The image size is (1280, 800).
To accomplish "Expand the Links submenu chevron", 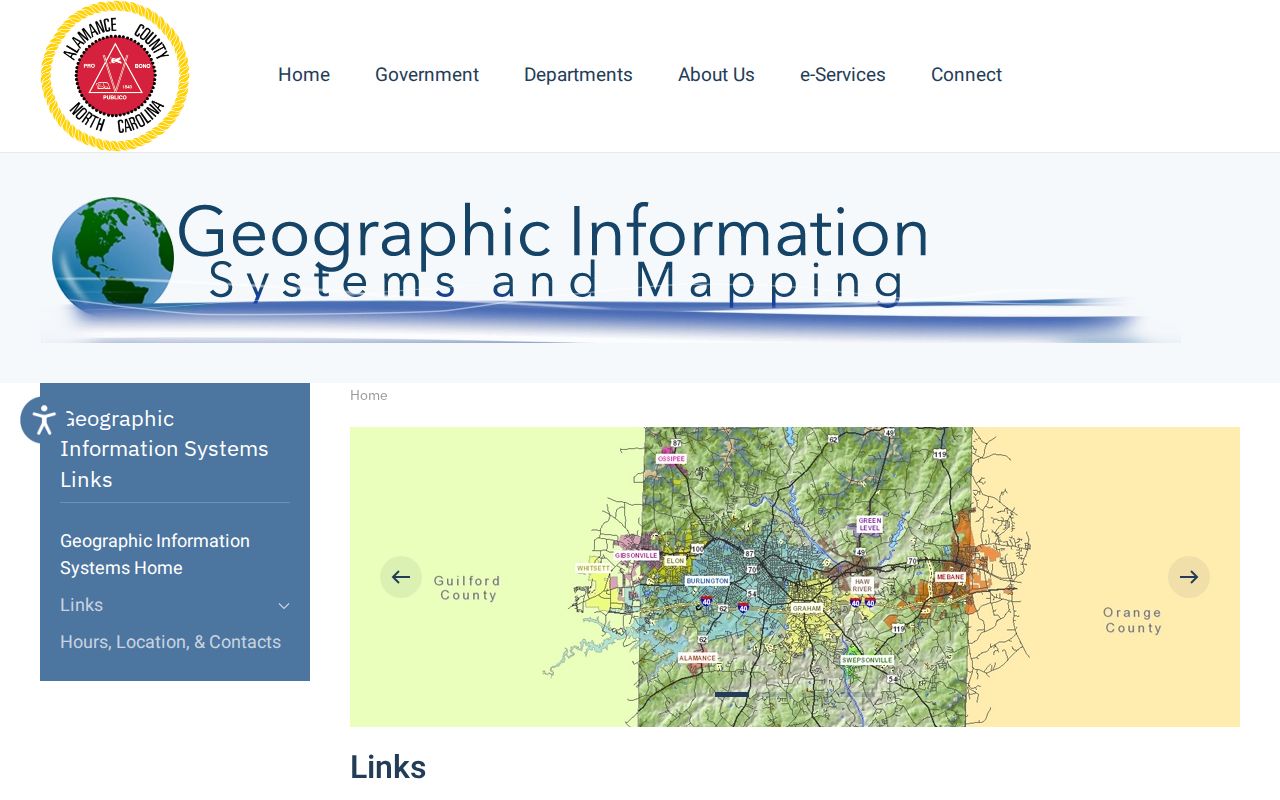I will click(284, 606).
